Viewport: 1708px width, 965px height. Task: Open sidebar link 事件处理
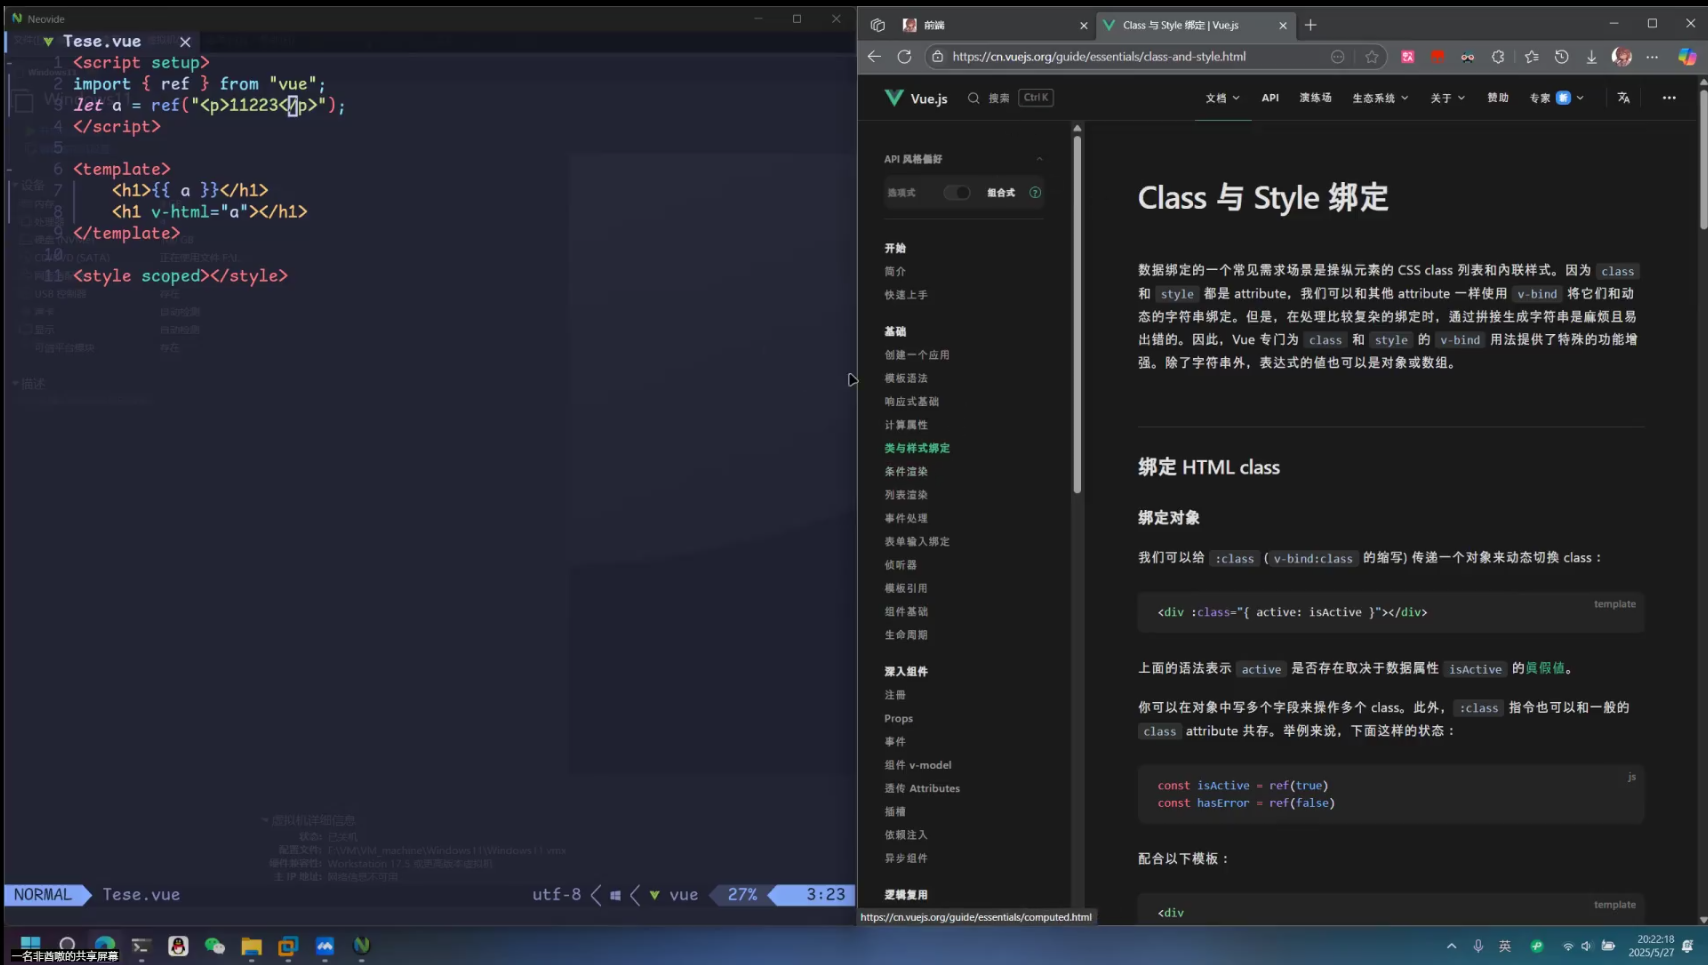click(906, 518)
